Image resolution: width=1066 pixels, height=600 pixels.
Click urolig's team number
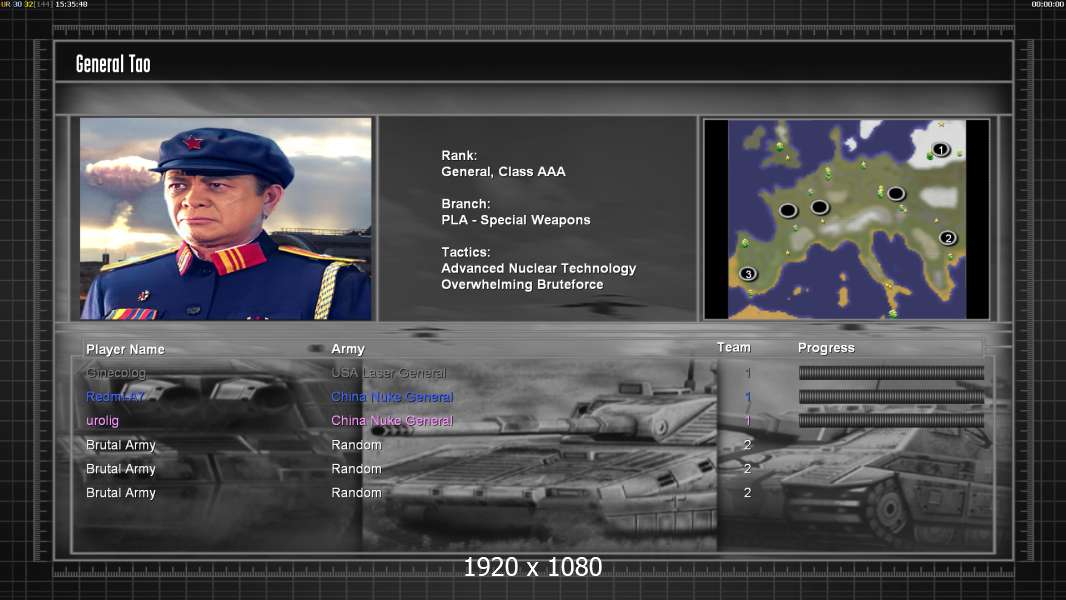tap(748, 421)
